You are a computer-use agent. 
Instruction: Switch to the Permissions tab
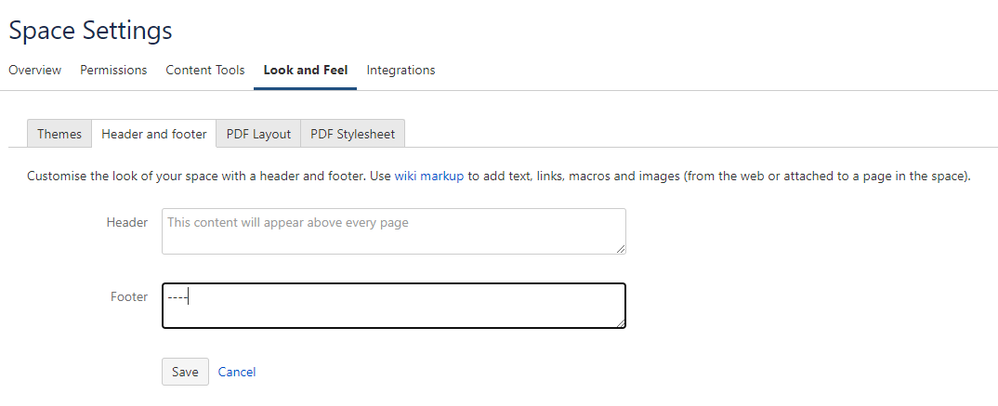pyautogui.click(x=113, y=70)
